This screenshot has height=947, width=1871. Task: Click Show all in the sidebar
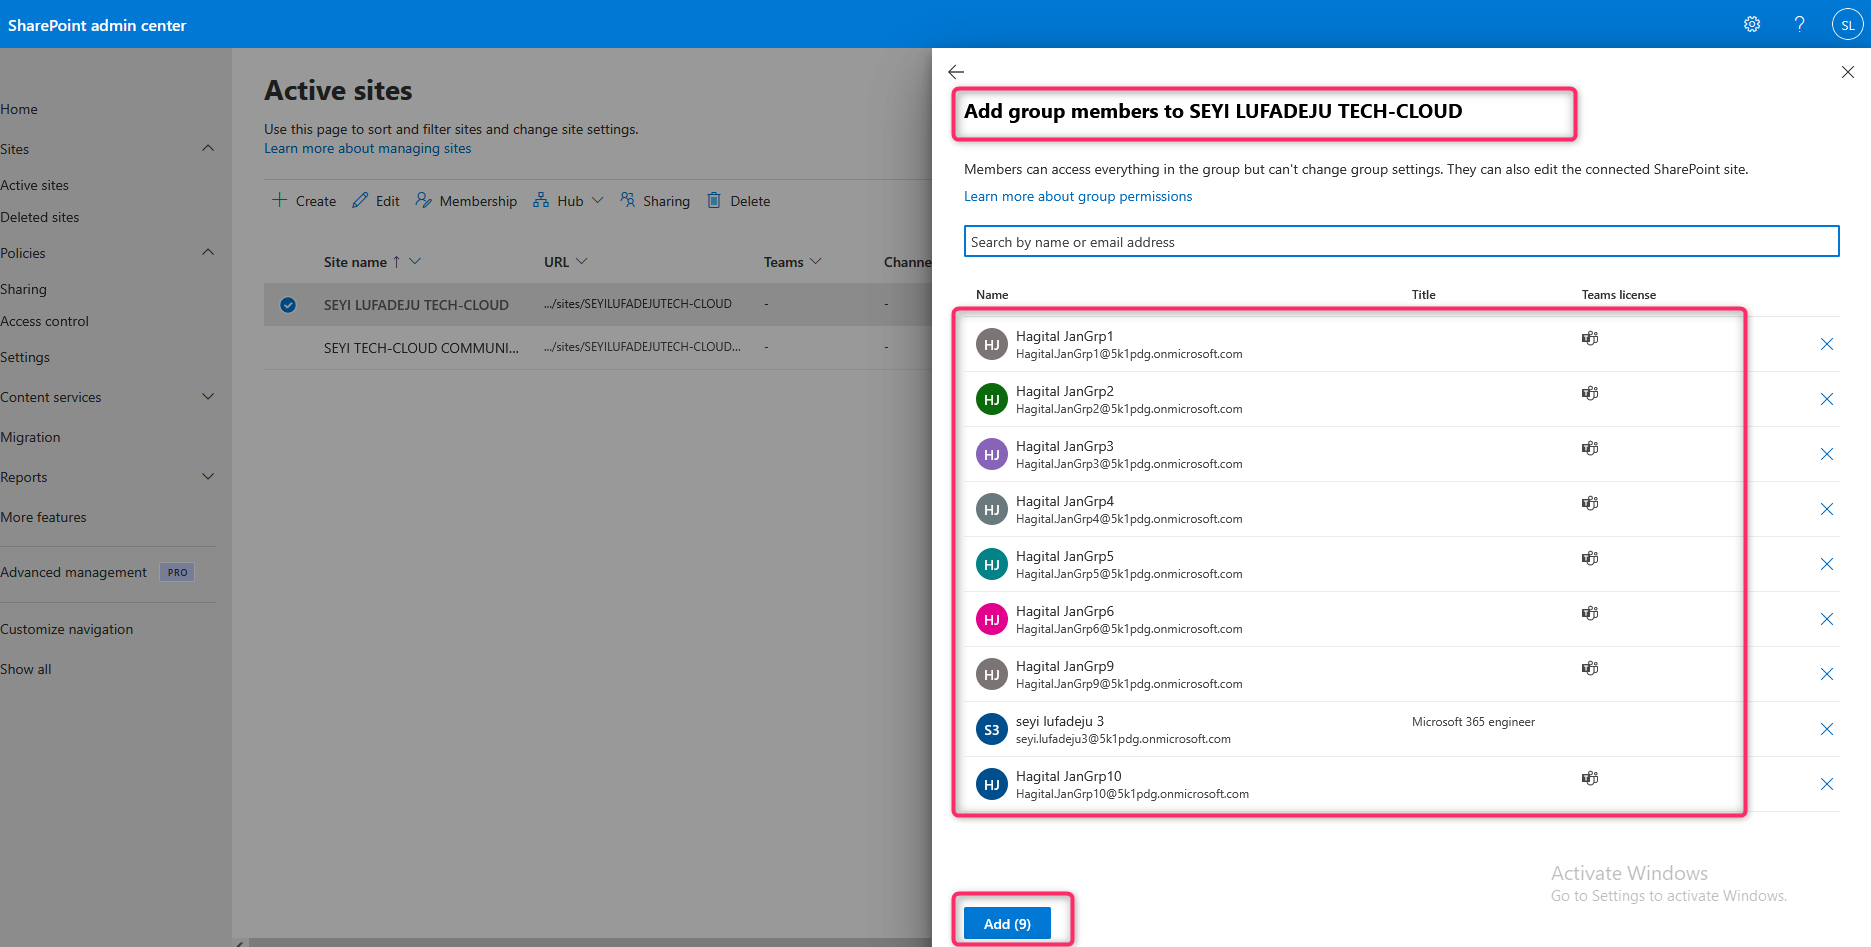click(x=26, y=669)
